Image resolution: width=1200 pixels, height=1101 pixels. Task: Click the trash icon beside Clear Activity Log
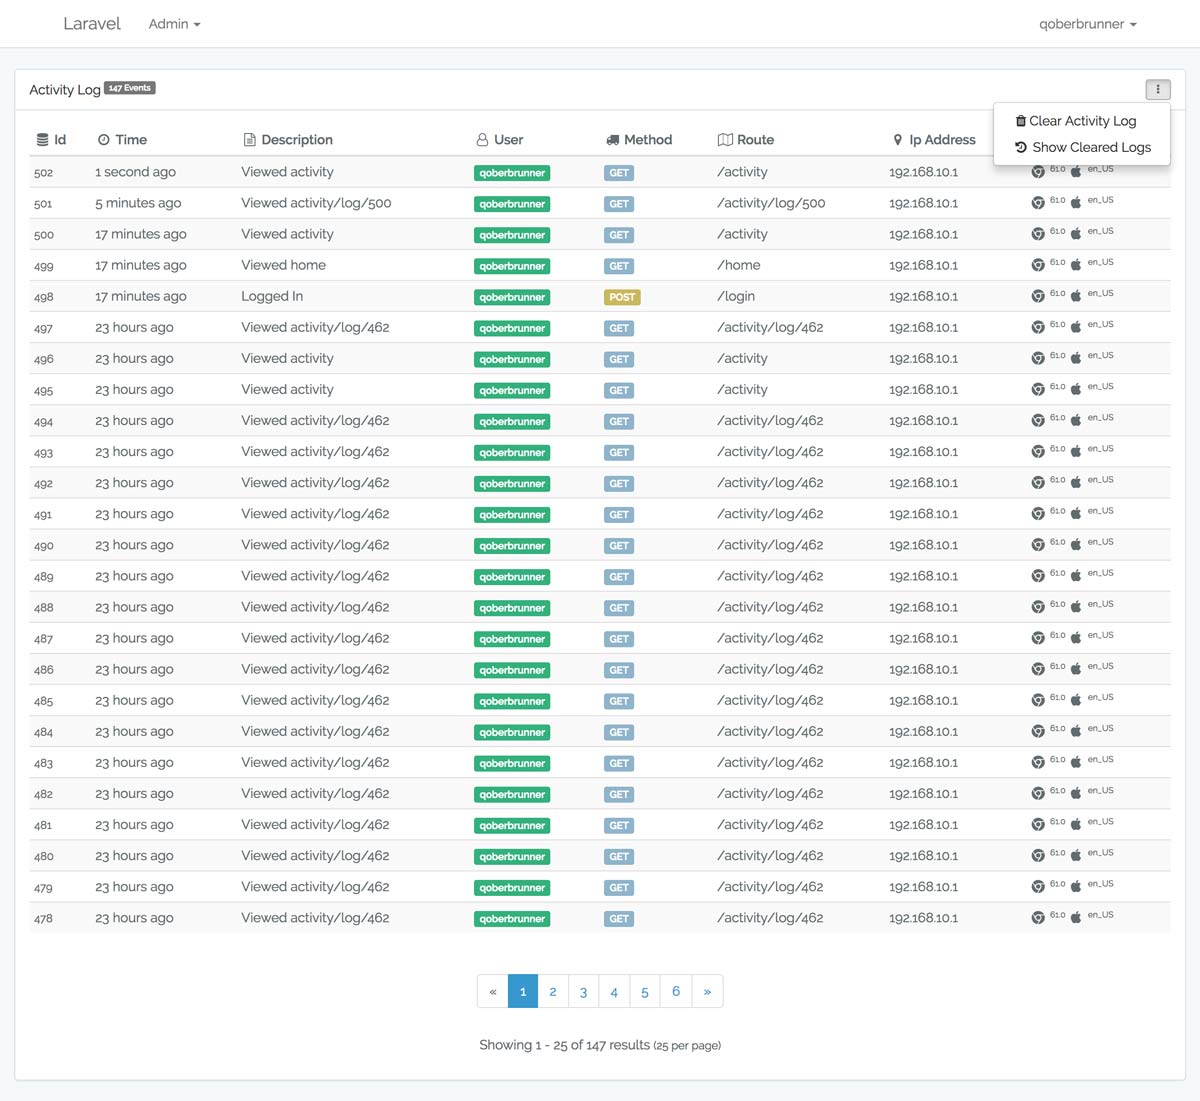(x=1020, y=121)
